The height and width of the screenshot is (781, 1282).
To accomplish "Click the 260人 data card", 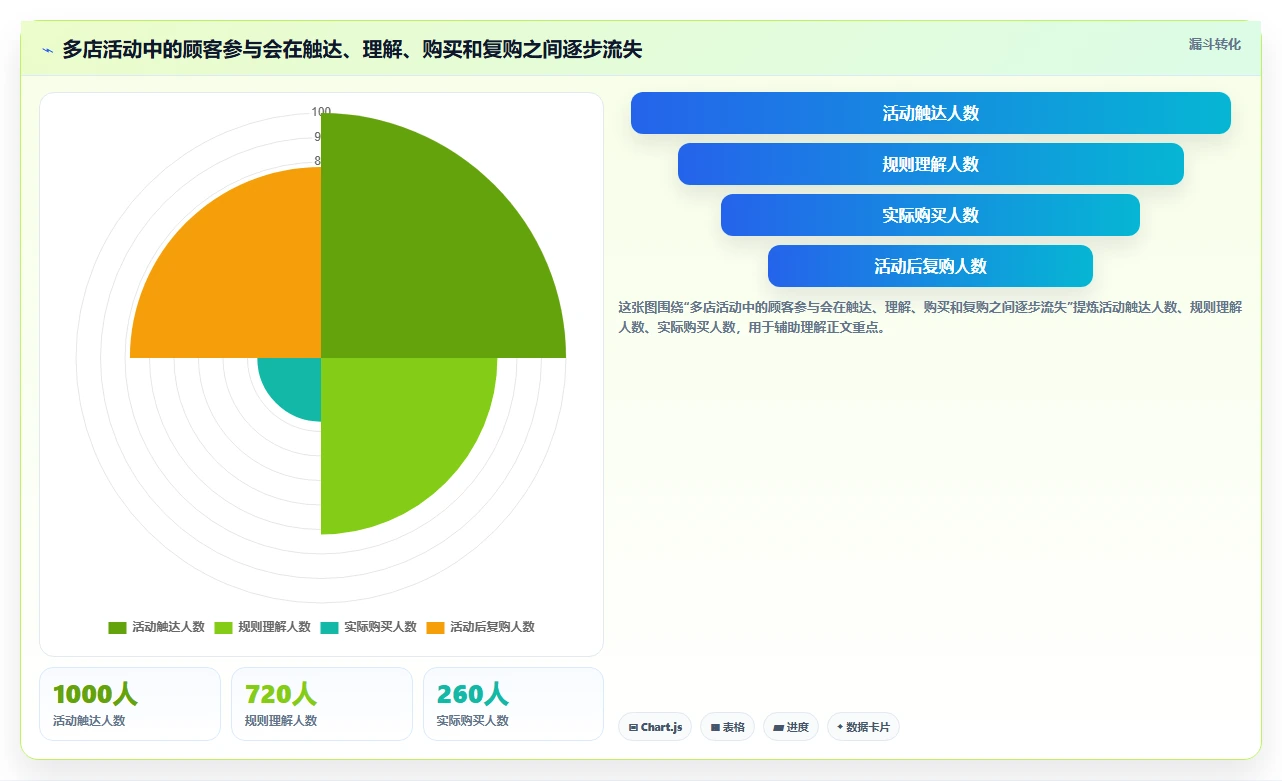I will point(514,704).
